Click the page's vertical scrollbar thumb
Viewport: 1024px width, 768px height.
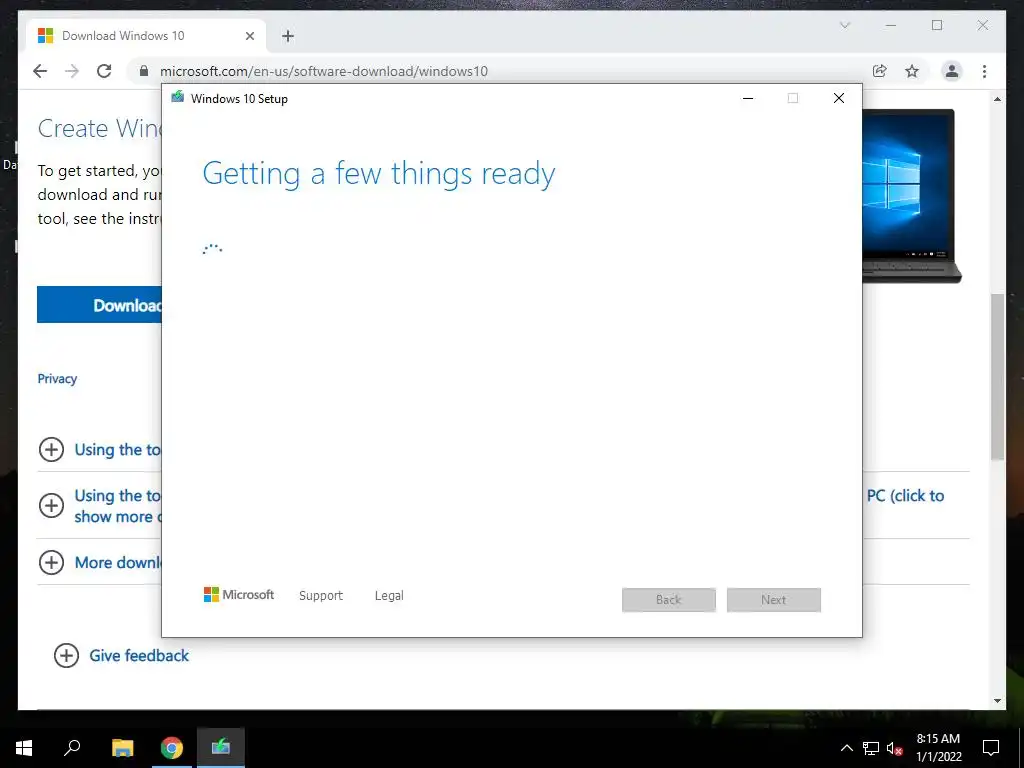[x=997, y=377]
